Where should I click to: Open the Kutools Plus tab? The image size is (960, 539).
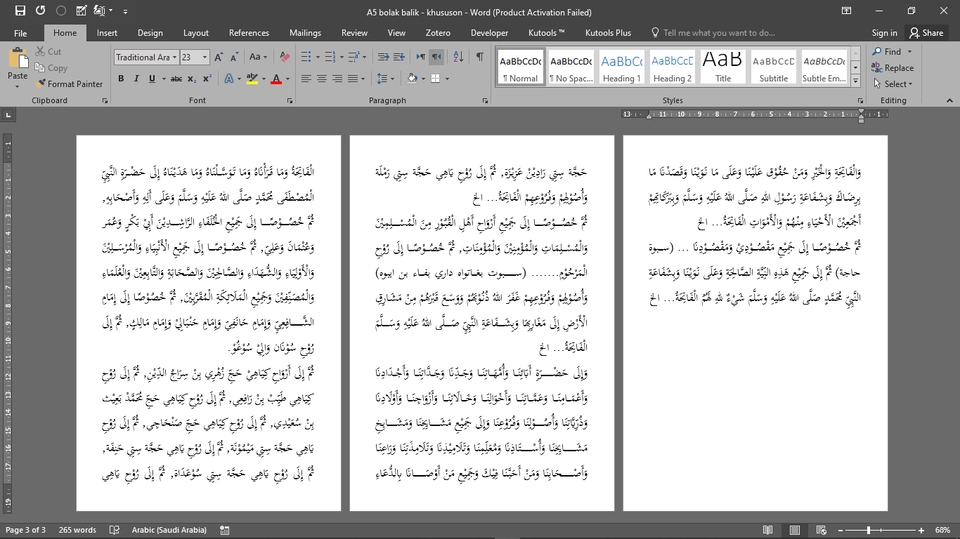click(609, 32)
